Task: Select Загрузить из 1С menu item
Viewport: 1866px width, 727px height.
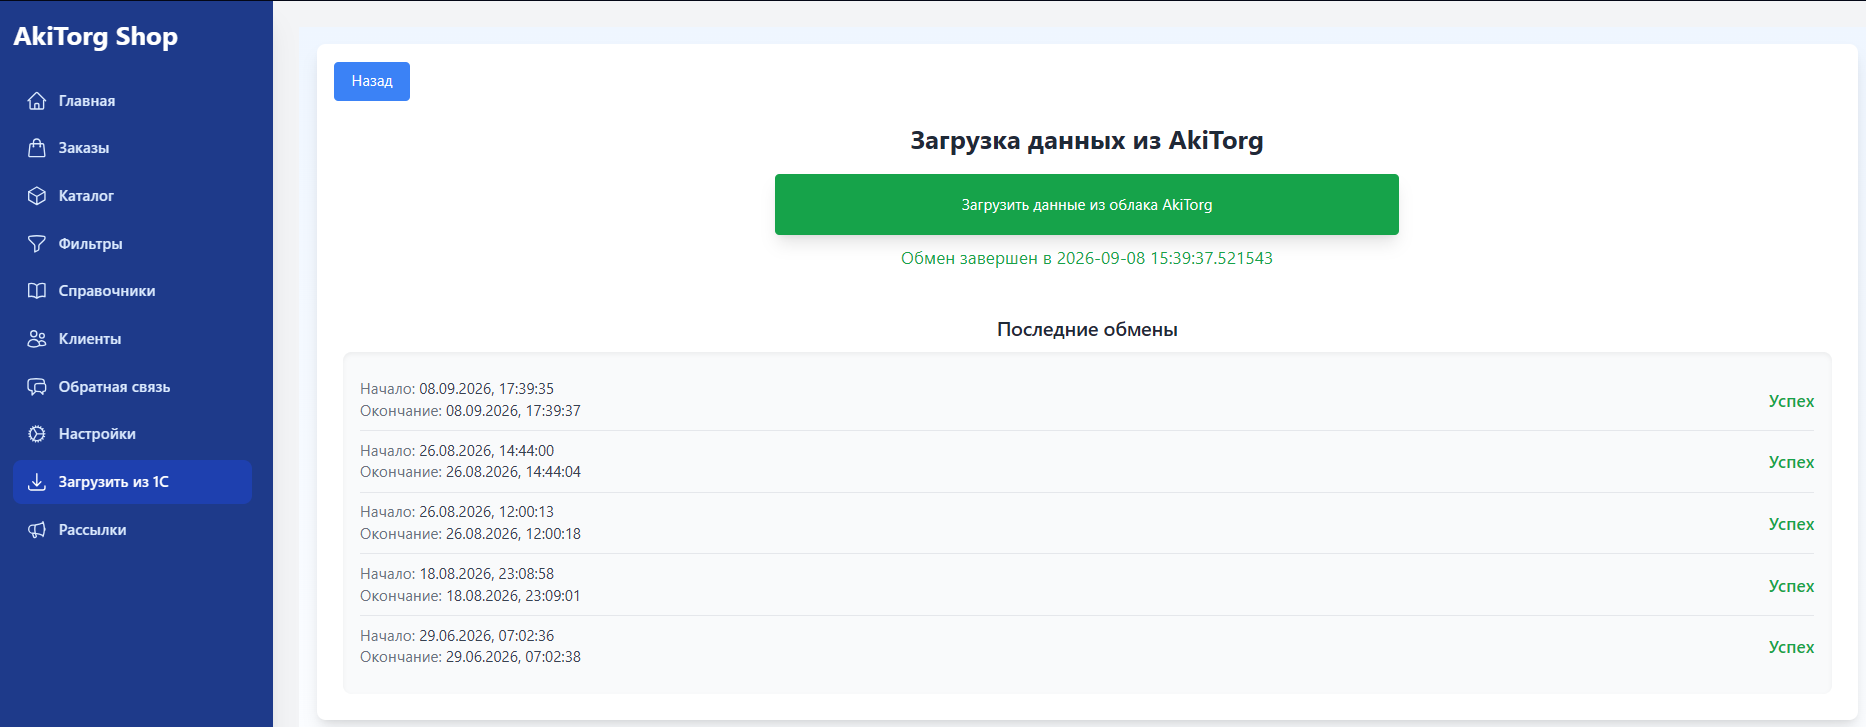Action: pyautogui.click(x=132, y=482)
